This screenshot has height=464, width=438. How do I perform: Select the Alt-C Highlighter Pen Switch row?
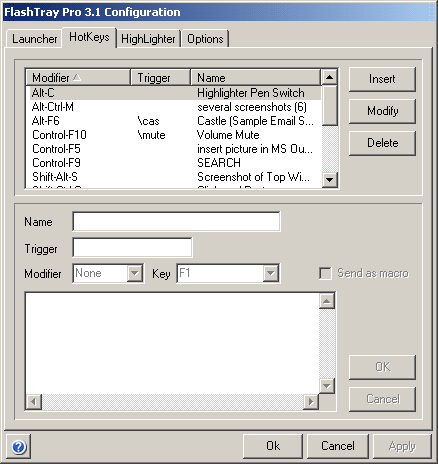point(174,93)
